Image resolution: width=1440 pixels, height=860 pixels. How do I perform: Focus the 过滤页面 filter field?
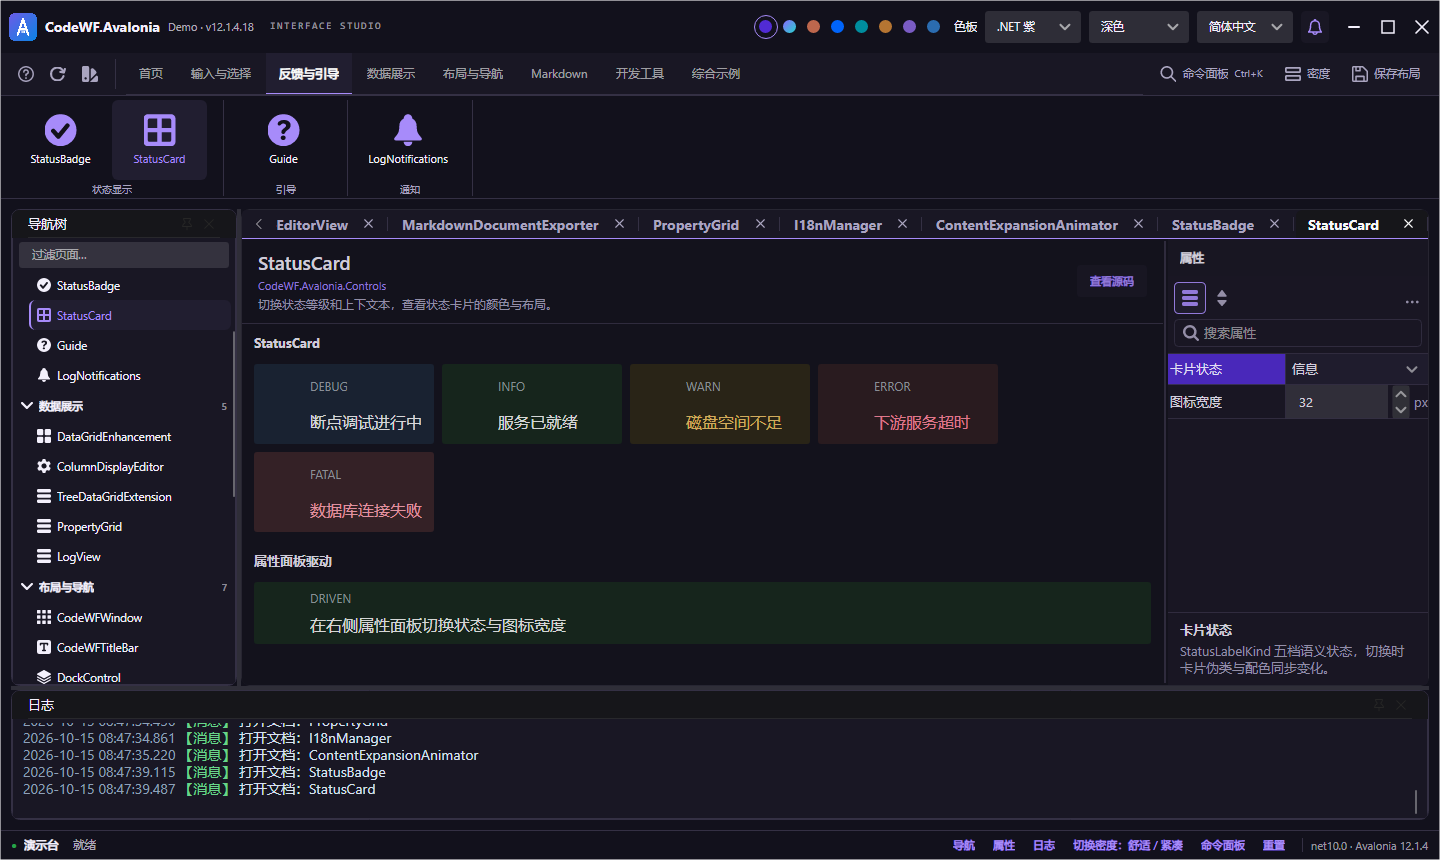pos(124,255)
